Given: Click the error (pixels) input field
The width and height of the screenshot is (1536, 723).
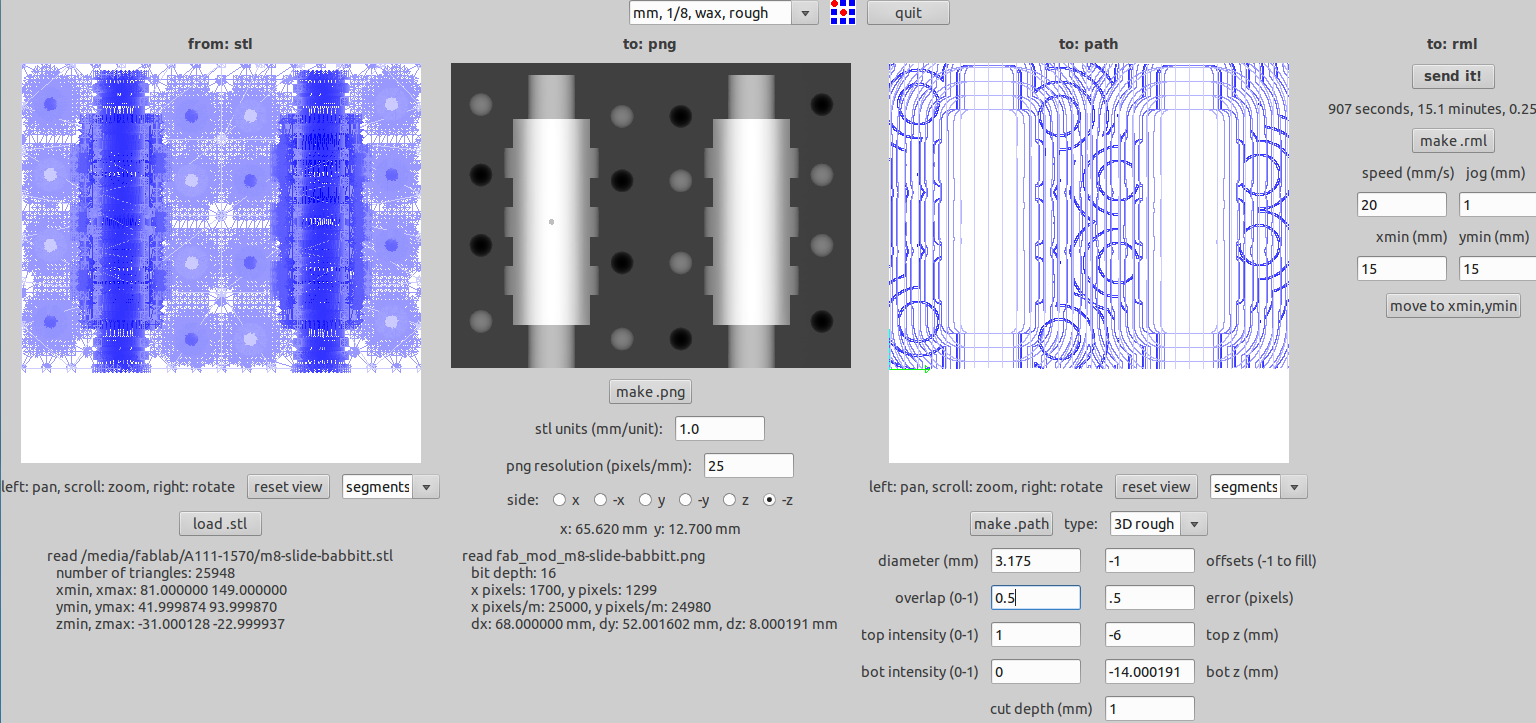Looking at the screenshot, I should coord(1150,598).
